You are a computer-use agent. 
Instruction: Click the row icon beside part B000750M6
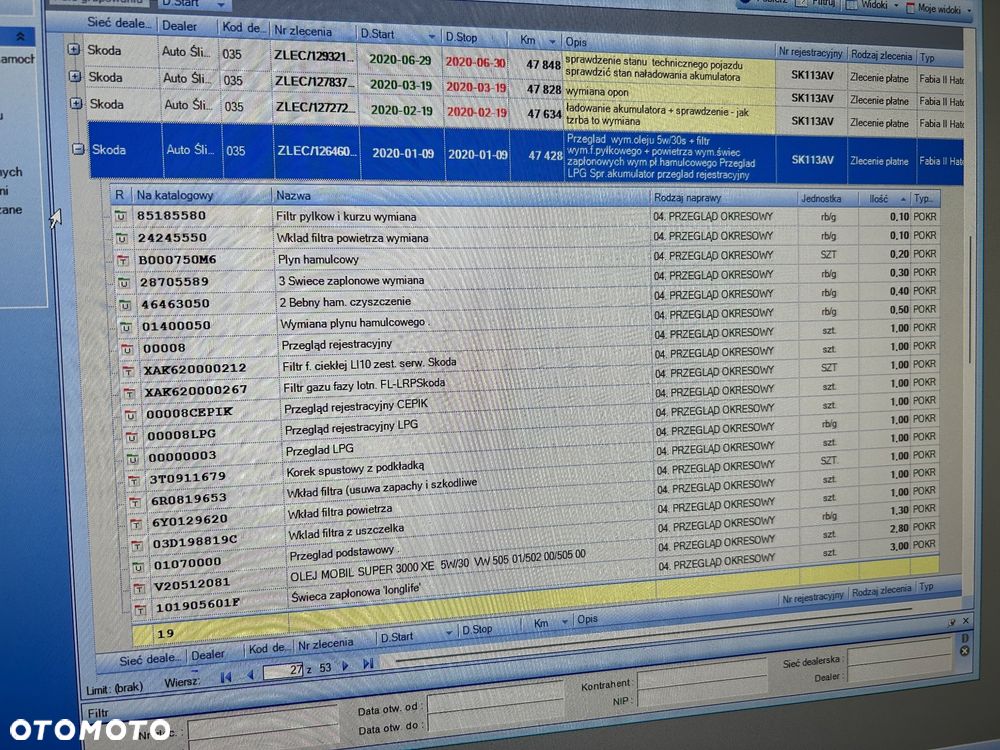[122, 260]
